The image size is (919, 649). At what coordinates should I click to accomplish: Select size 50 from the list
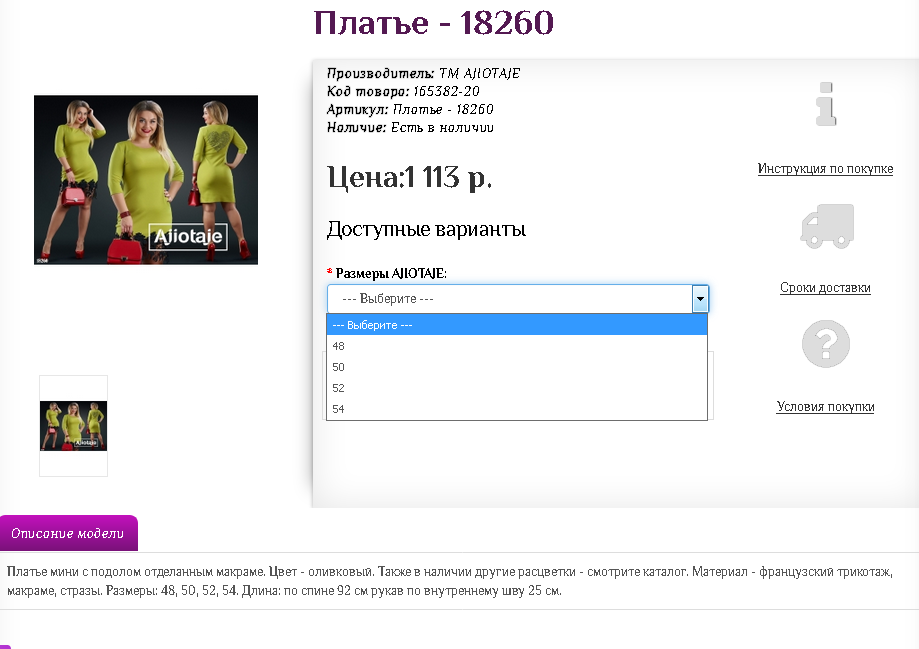pyautogui.click(x=517, y=367)
